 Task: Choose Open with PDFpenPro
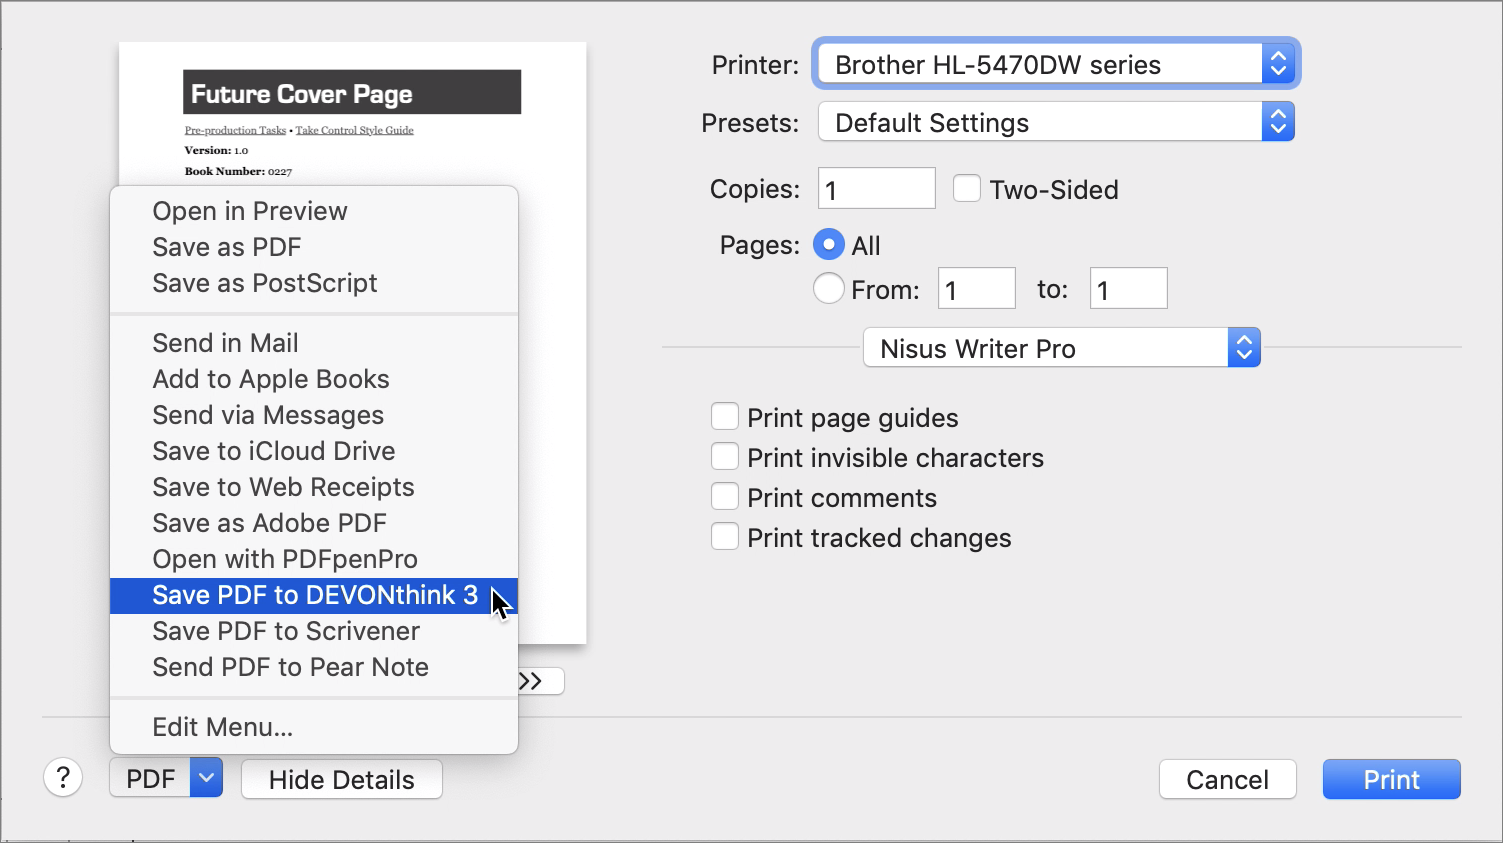point(314,559)
